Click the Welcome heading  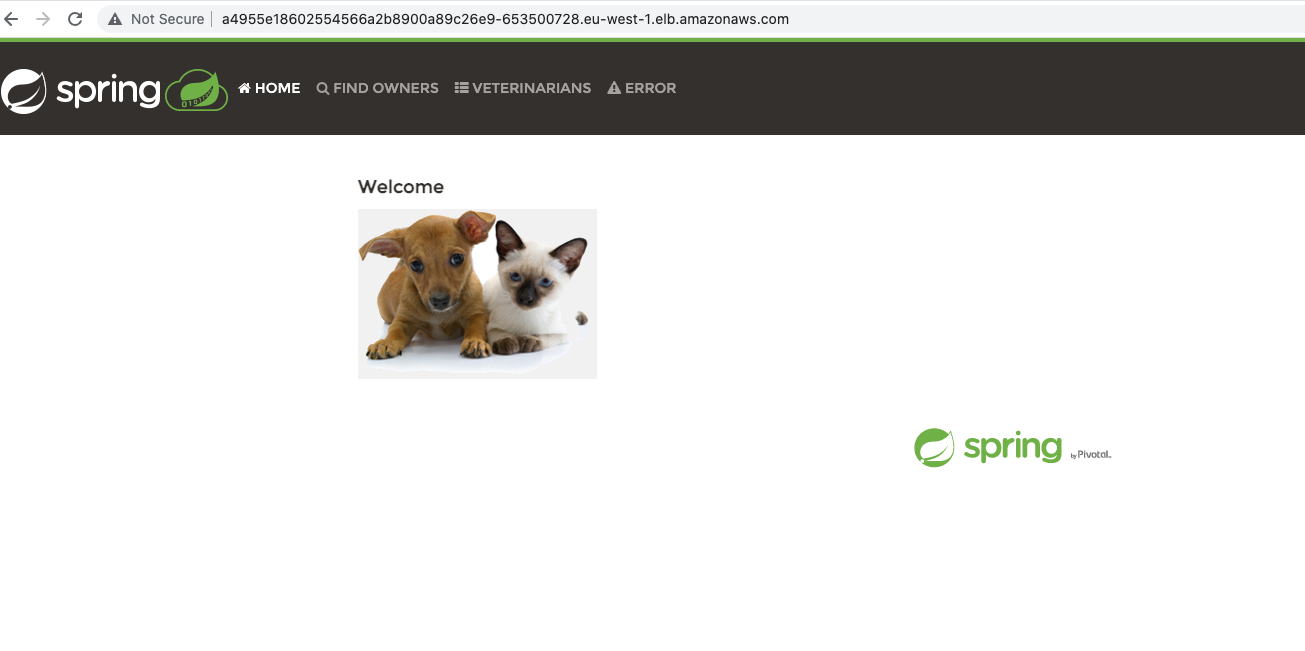pyautogui.click(x=401, y=187)
